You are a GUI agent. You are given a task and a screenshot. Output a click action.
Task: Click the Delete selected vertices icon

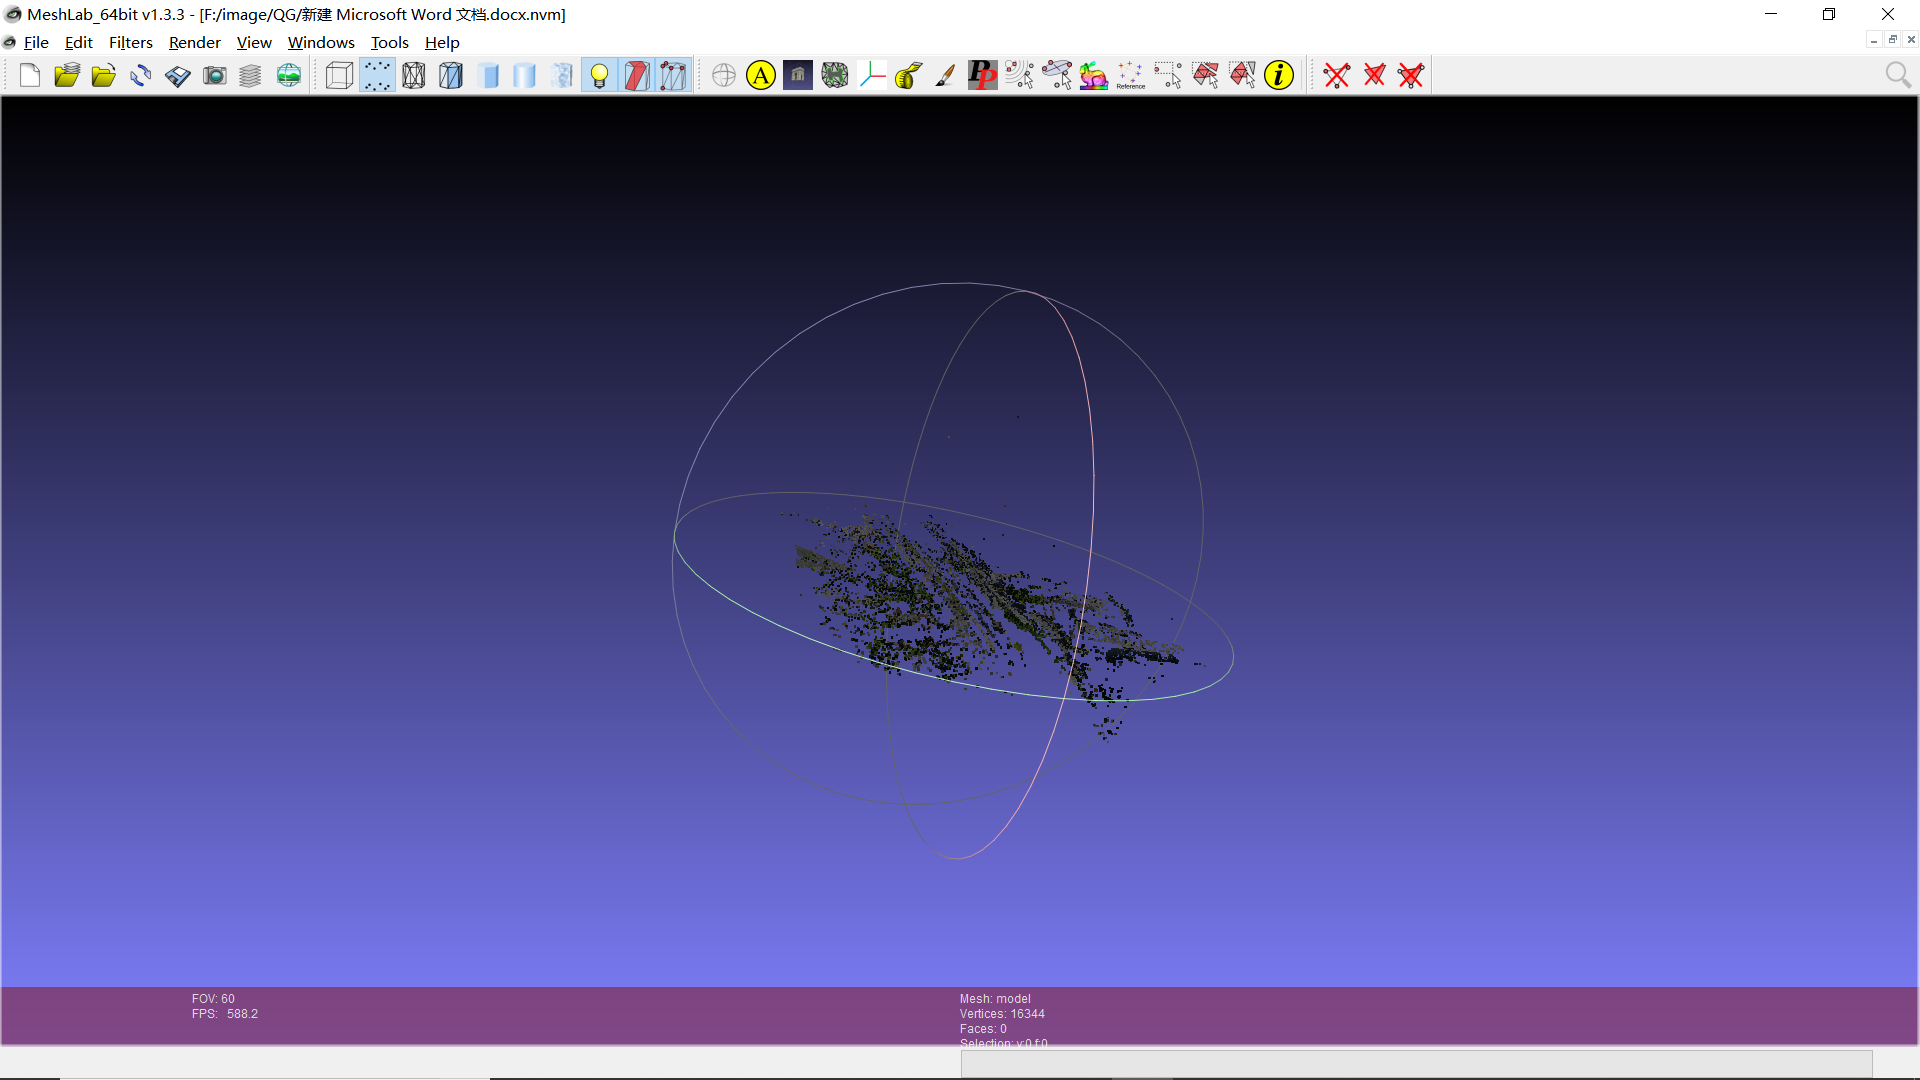click(x=1337, y=75)
